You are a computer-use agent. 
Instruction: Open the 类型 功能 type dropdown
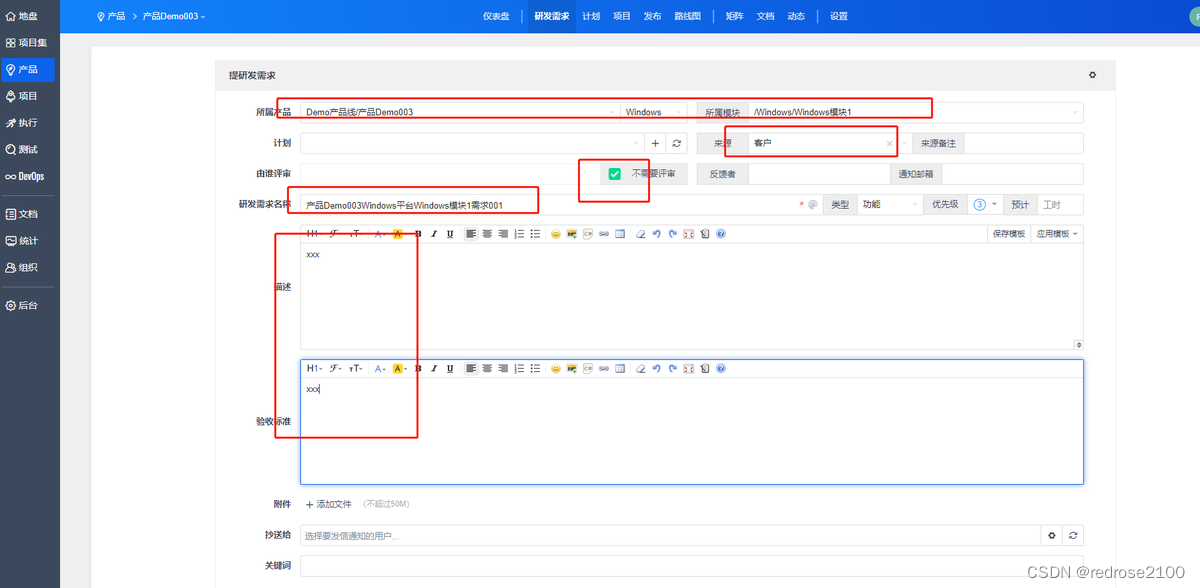point(888,204)
